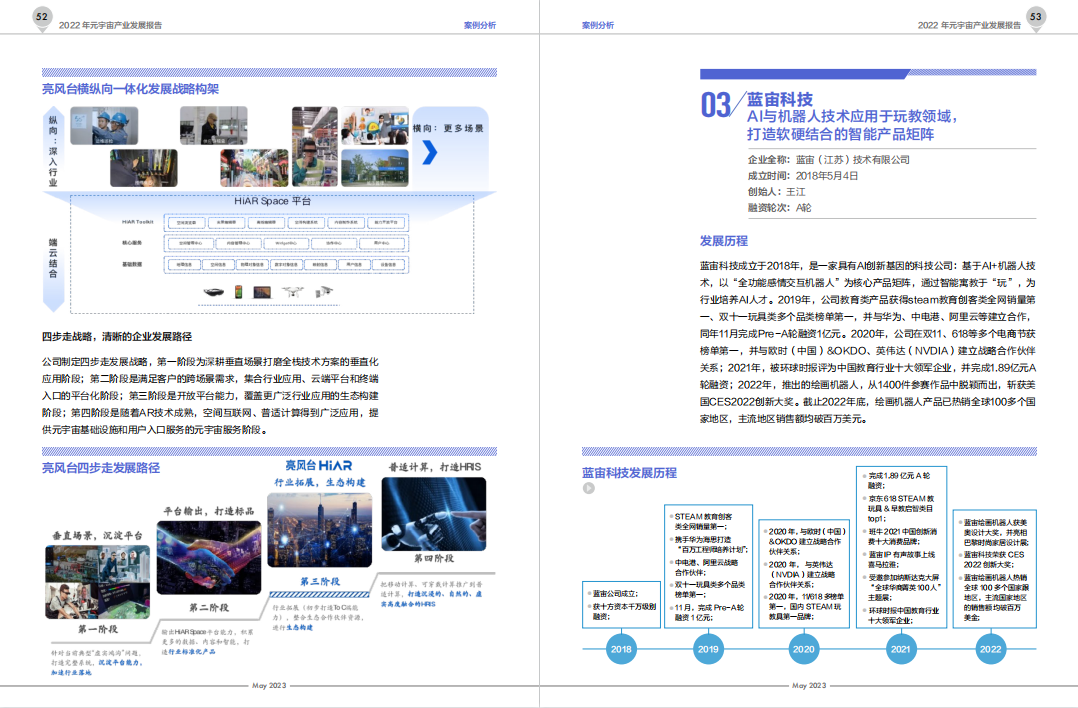Open the robot hand image above 第四阶段

coord(434,514)
